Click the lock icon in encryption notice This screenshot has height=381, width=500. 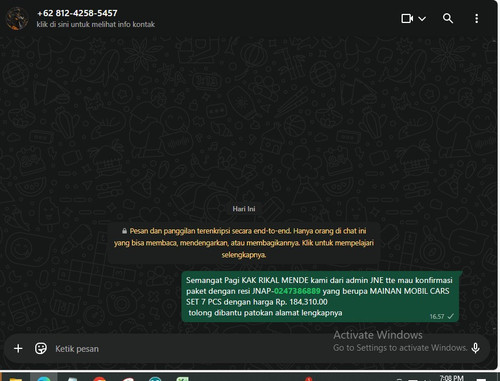124,231
